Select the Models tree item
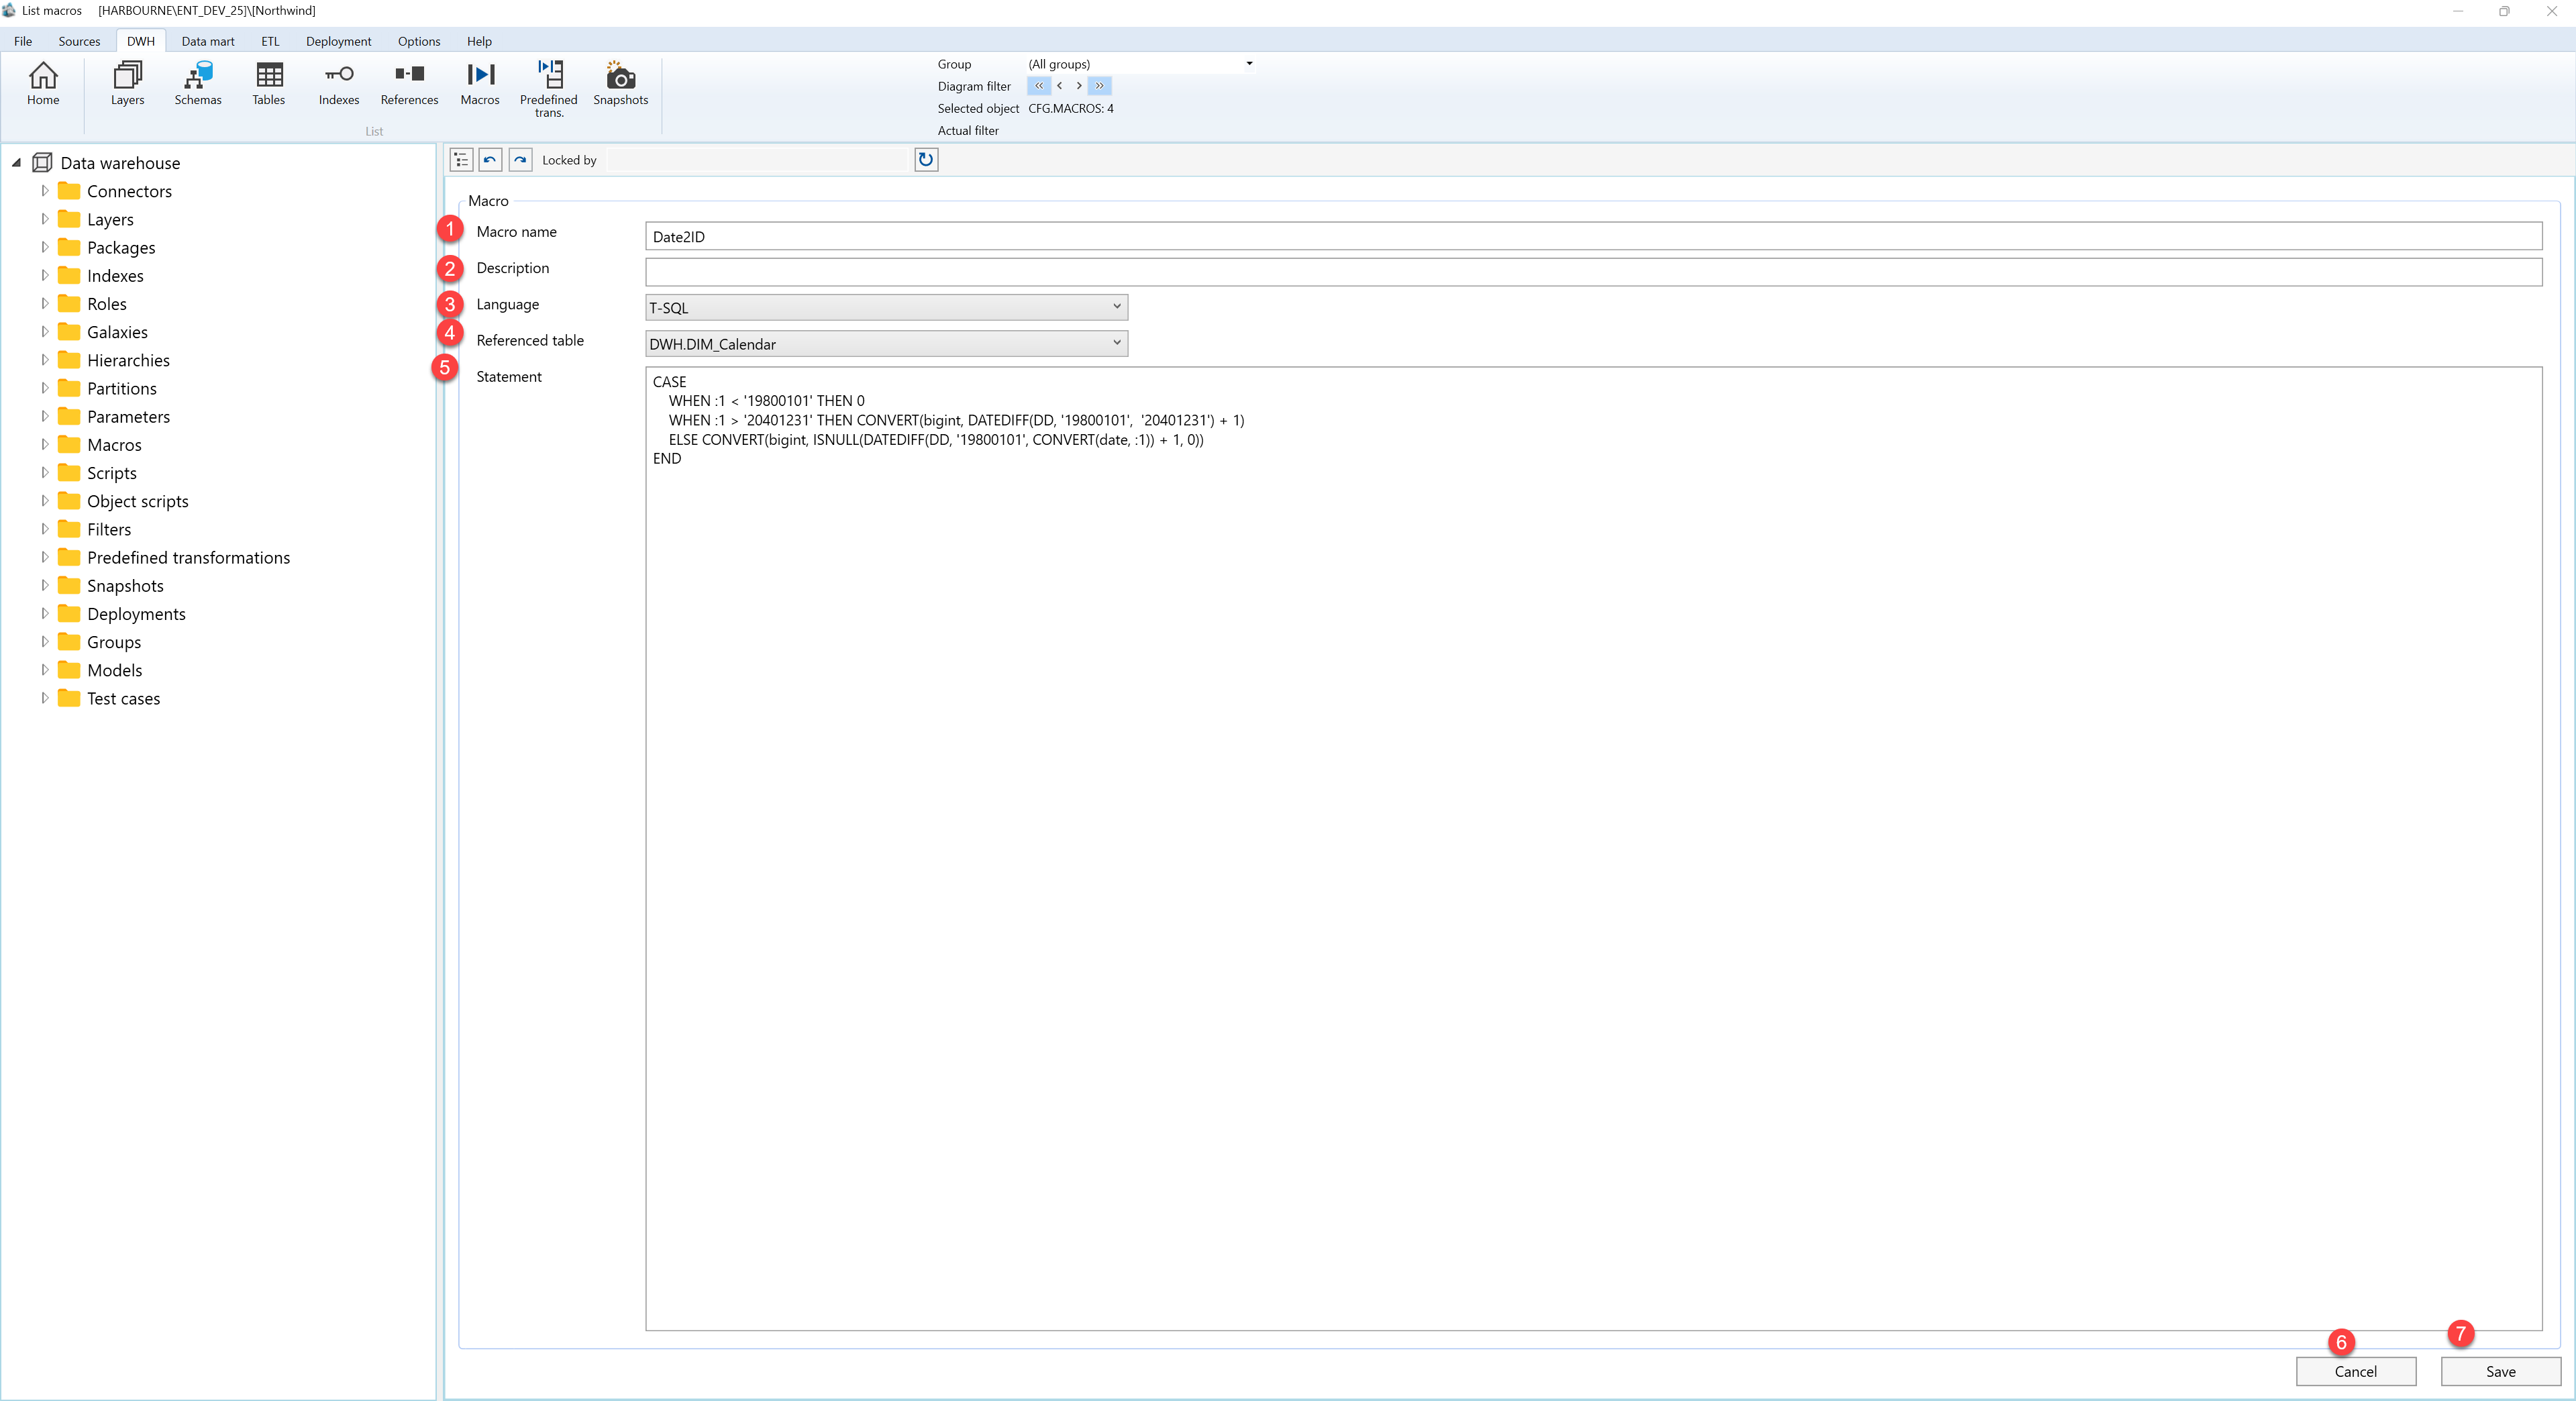 coord(114,670)
